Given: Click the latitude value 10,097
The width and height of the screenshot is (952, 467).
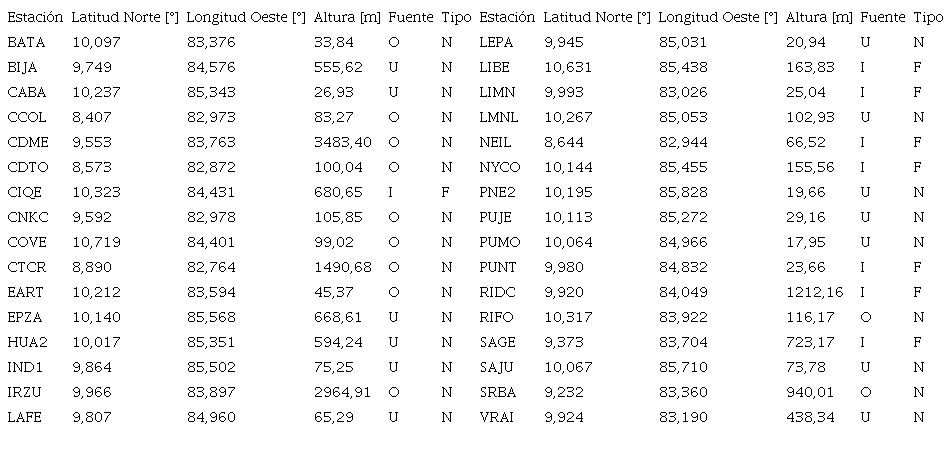Looking at the screenshot, I should tap(93, 42).
